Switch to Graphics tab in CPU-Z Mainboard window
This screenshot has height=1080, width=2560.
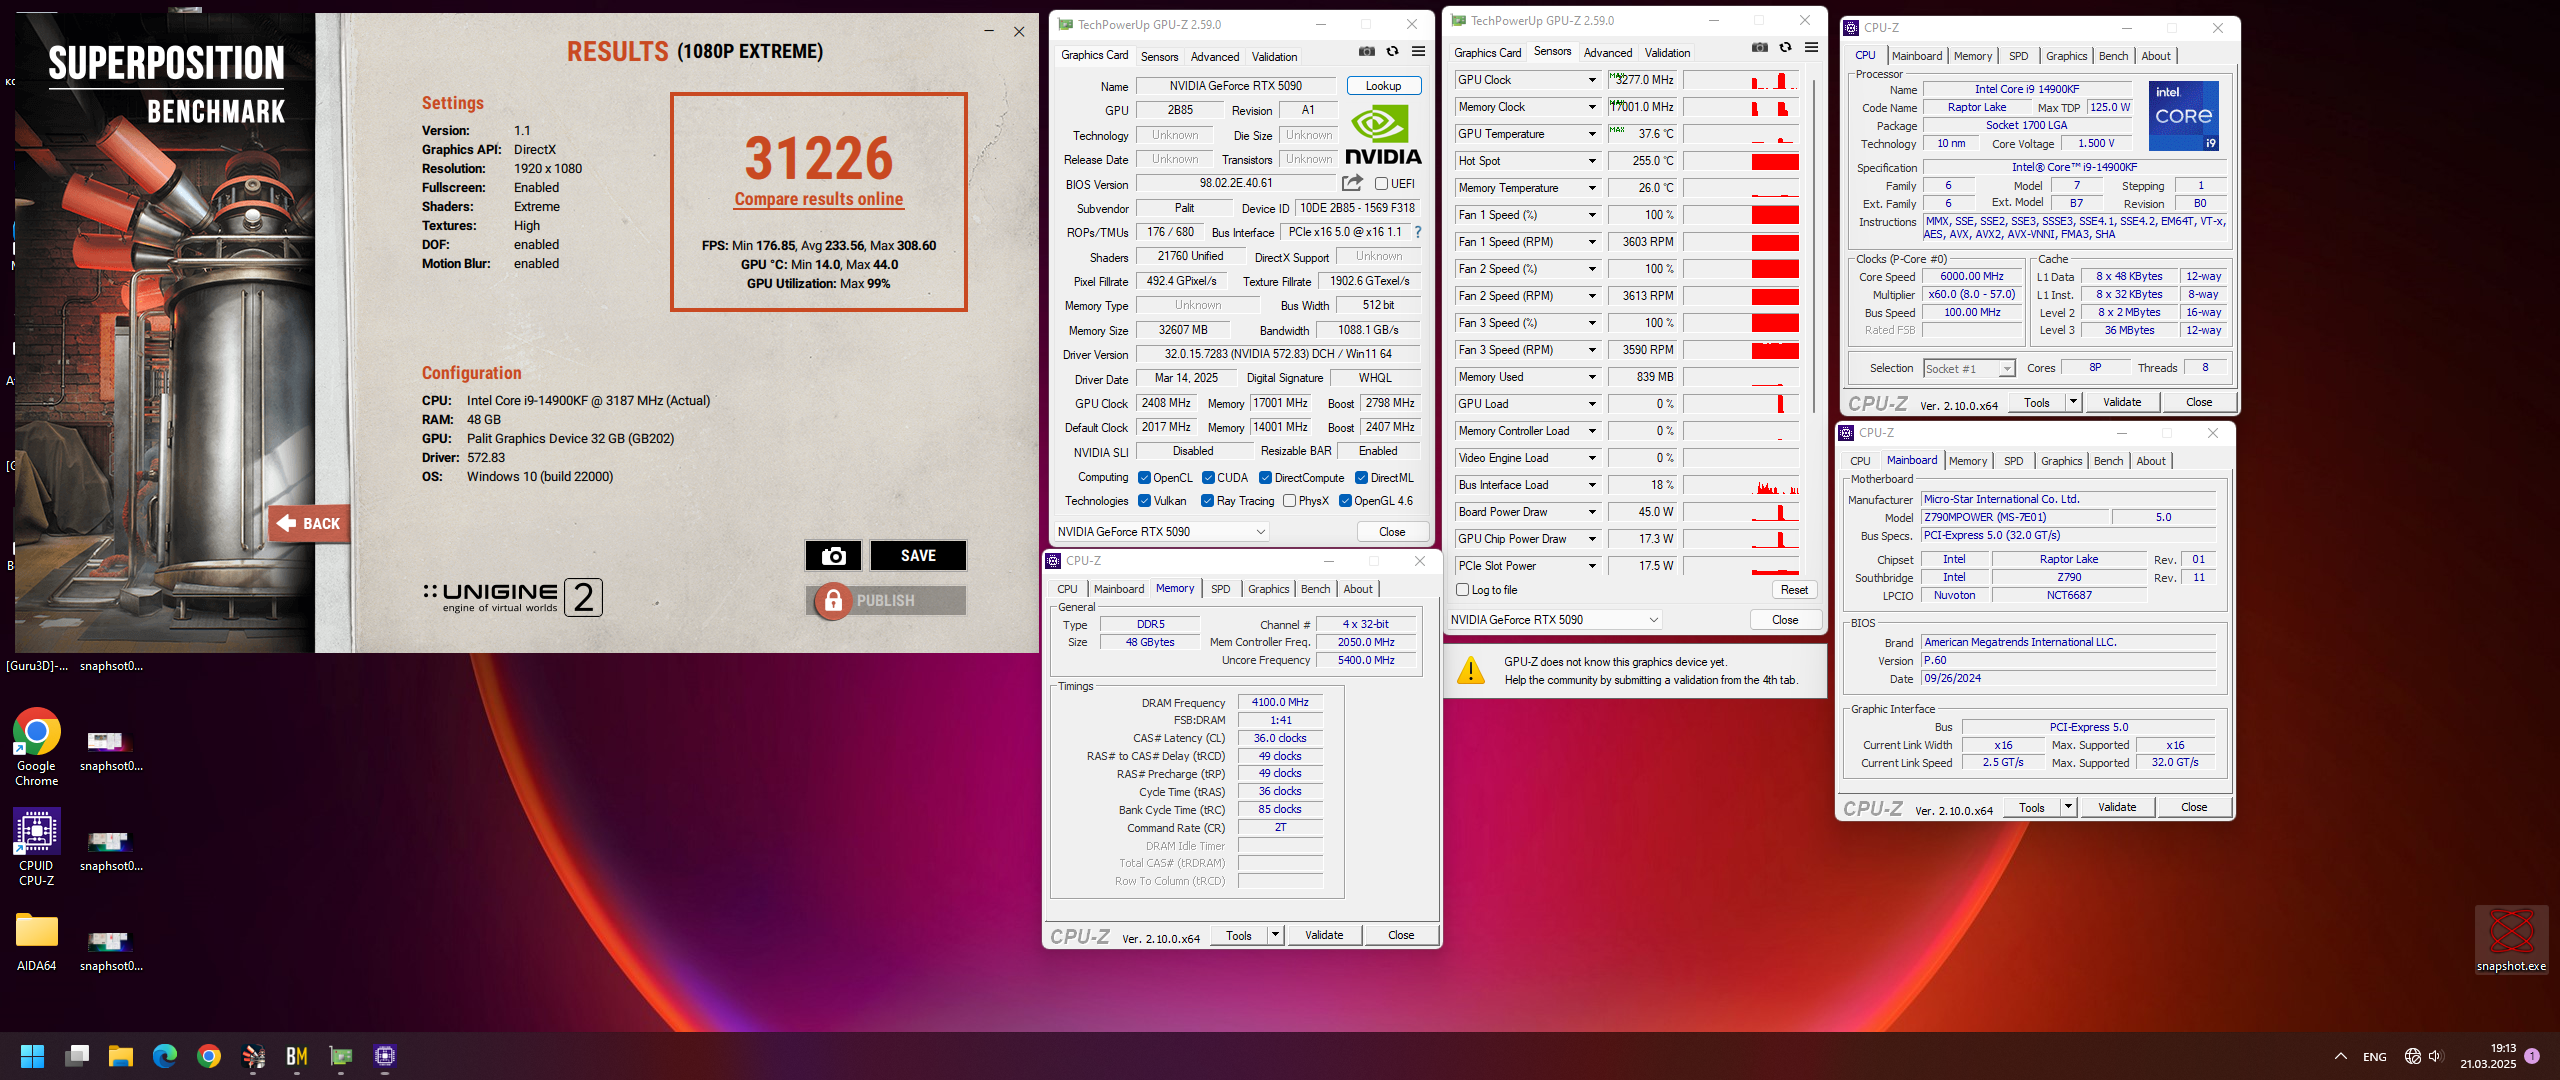pos(2061,461)
